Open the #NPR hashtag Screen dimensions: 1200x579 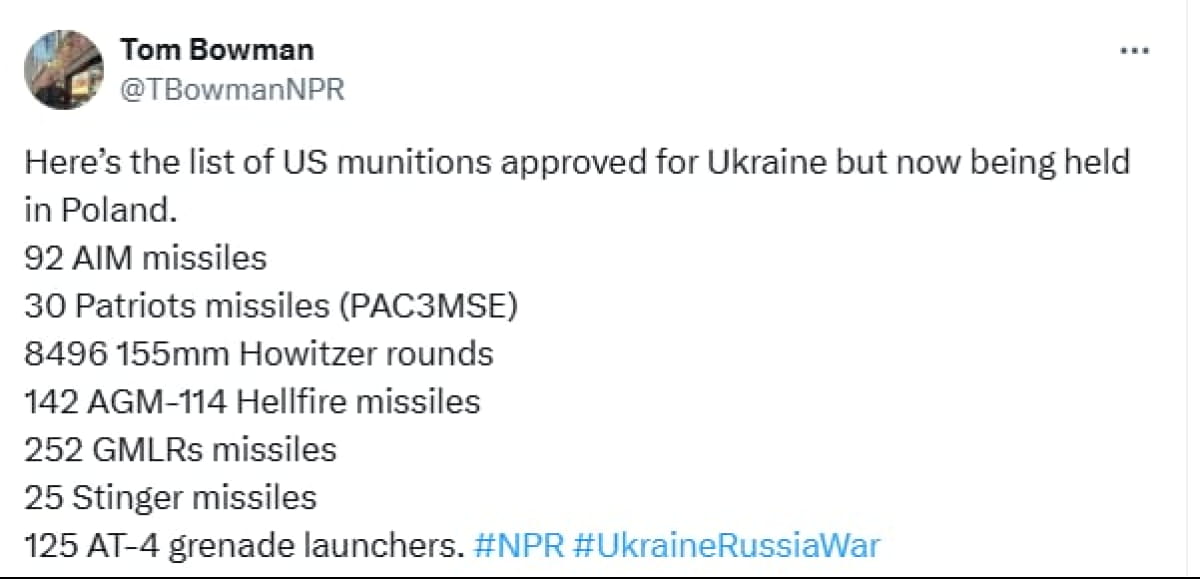tap(517, 545)
